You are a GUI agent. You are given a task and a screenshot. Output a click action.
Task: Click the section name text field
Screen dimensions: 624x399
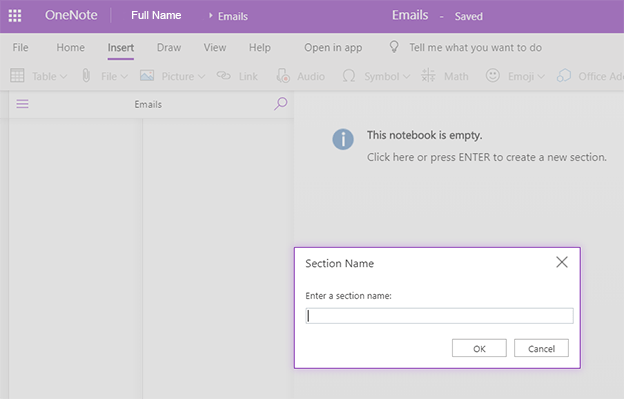[439, 316]
